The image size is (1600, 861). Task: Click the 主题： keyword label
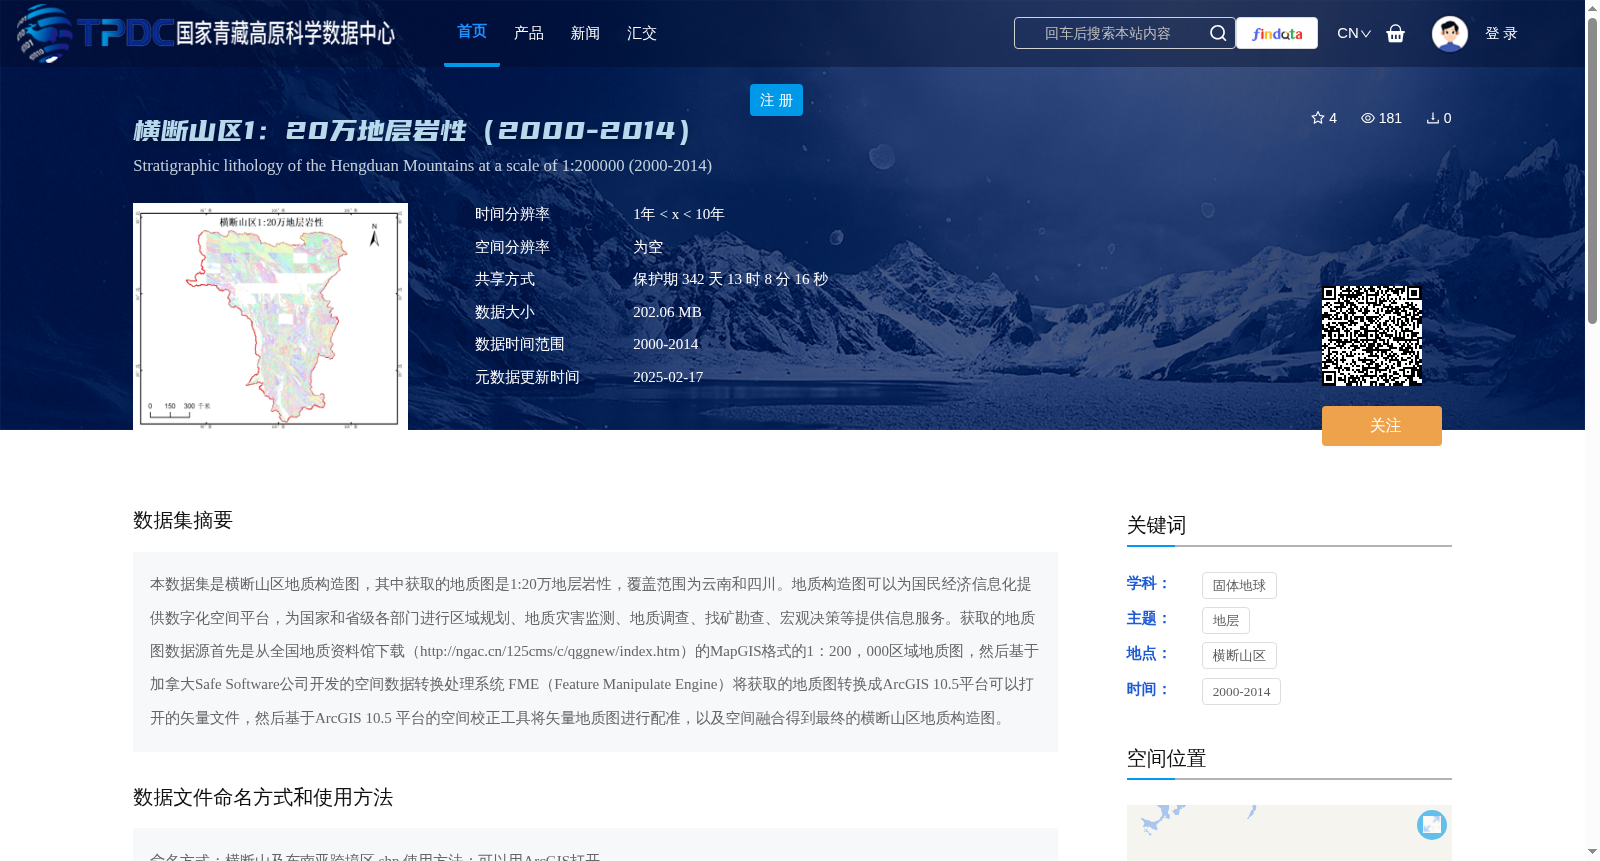(1148, 618)
